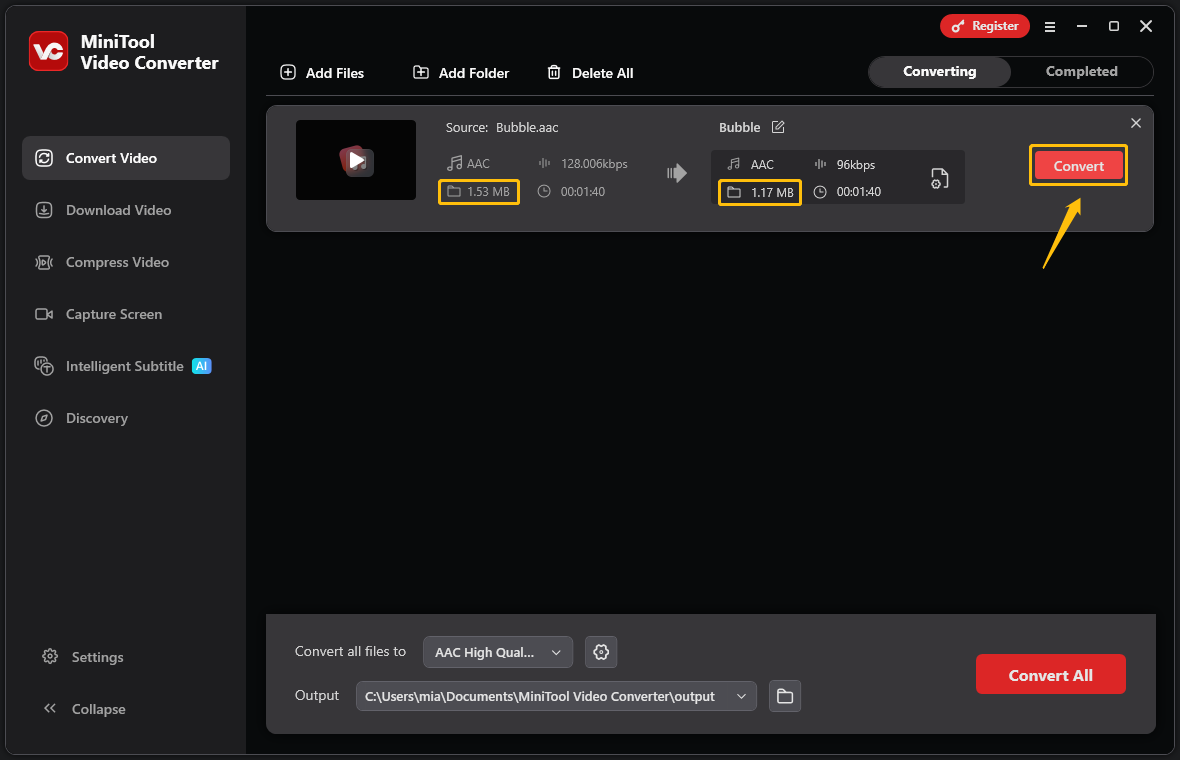Click the Add Files plus icon

click(287, 72)
